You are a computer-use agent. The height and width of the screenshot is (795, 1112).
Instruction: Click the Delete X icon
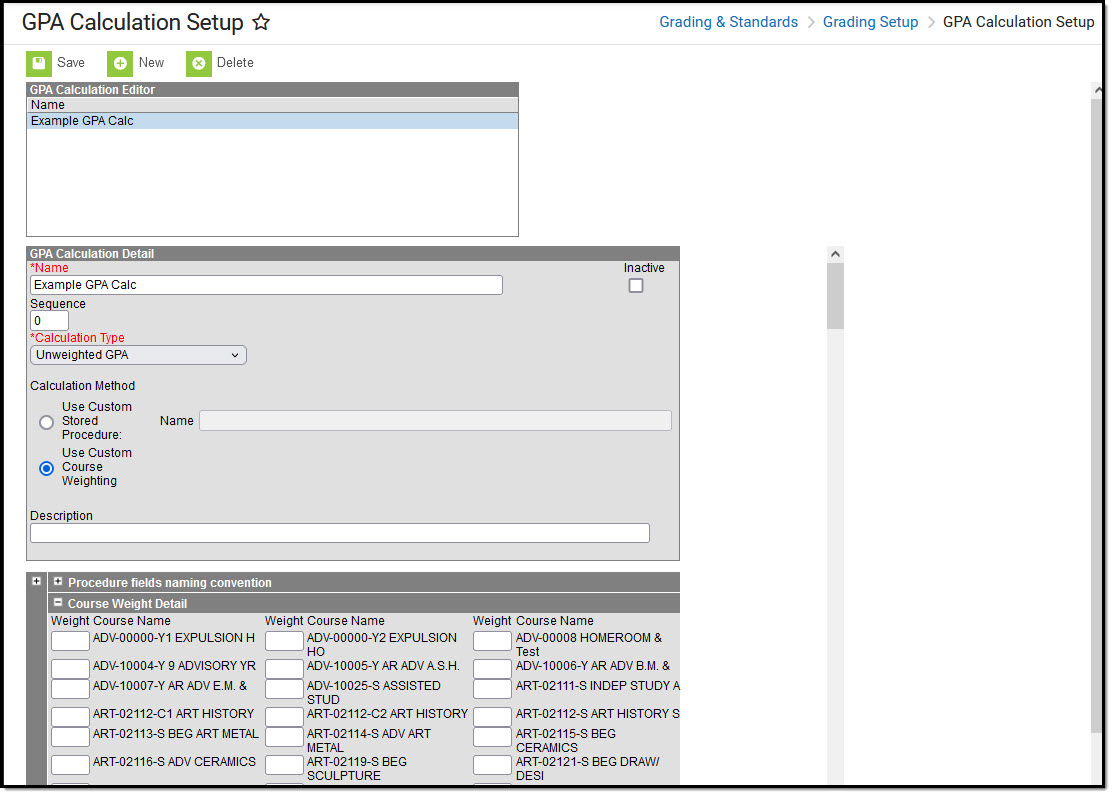coord(199,63)
